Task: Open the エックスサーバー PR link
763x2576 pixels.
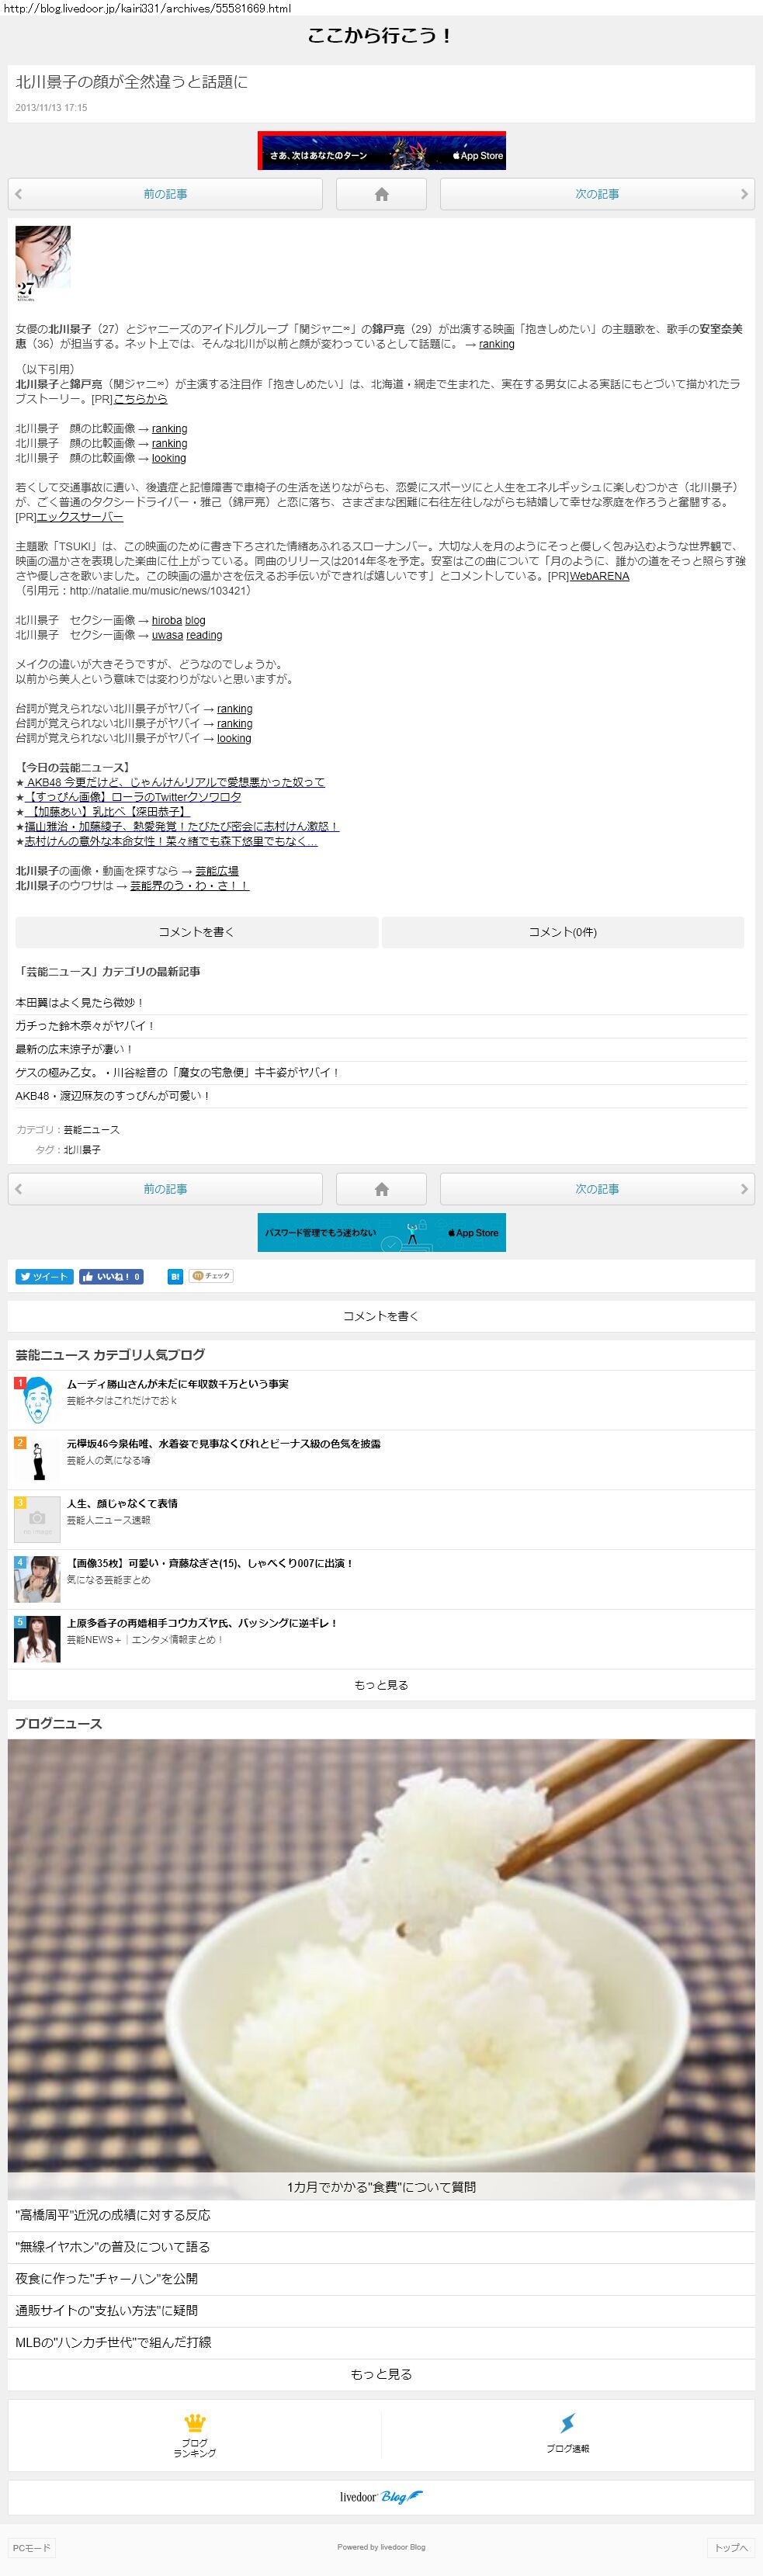Action: point(80,517)
